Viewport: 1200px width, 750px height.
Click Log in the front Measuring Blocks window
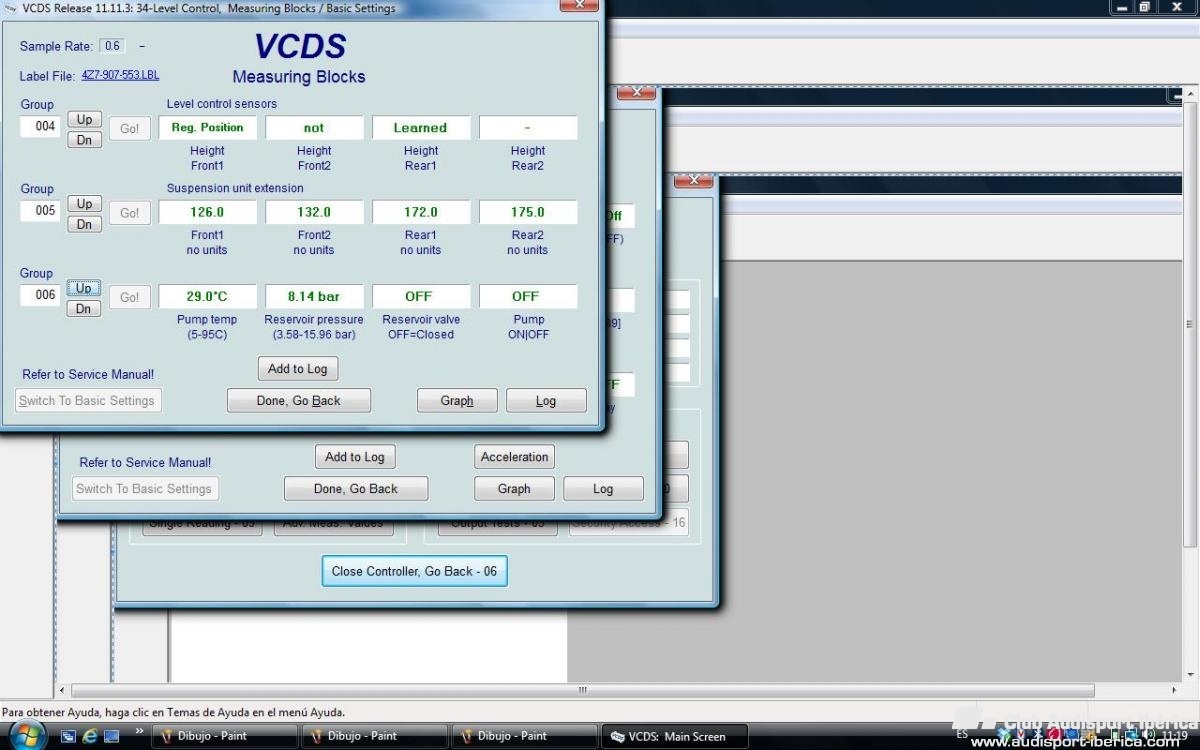(x=546, y=401)
